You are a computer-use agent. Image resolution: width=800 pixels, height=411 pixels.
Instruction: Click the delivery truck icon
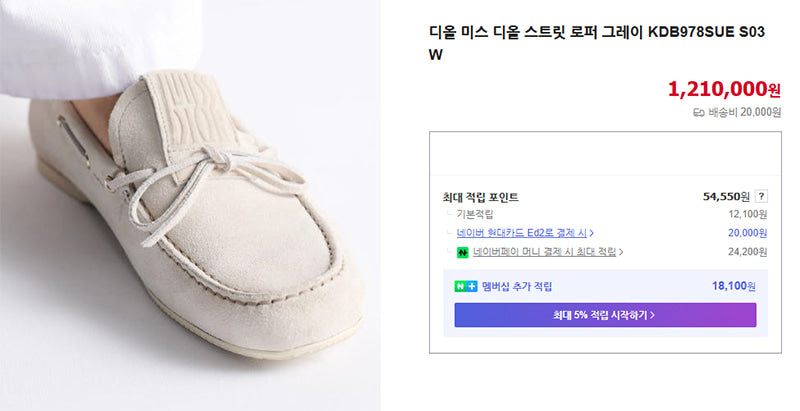[x=698, y=113]
